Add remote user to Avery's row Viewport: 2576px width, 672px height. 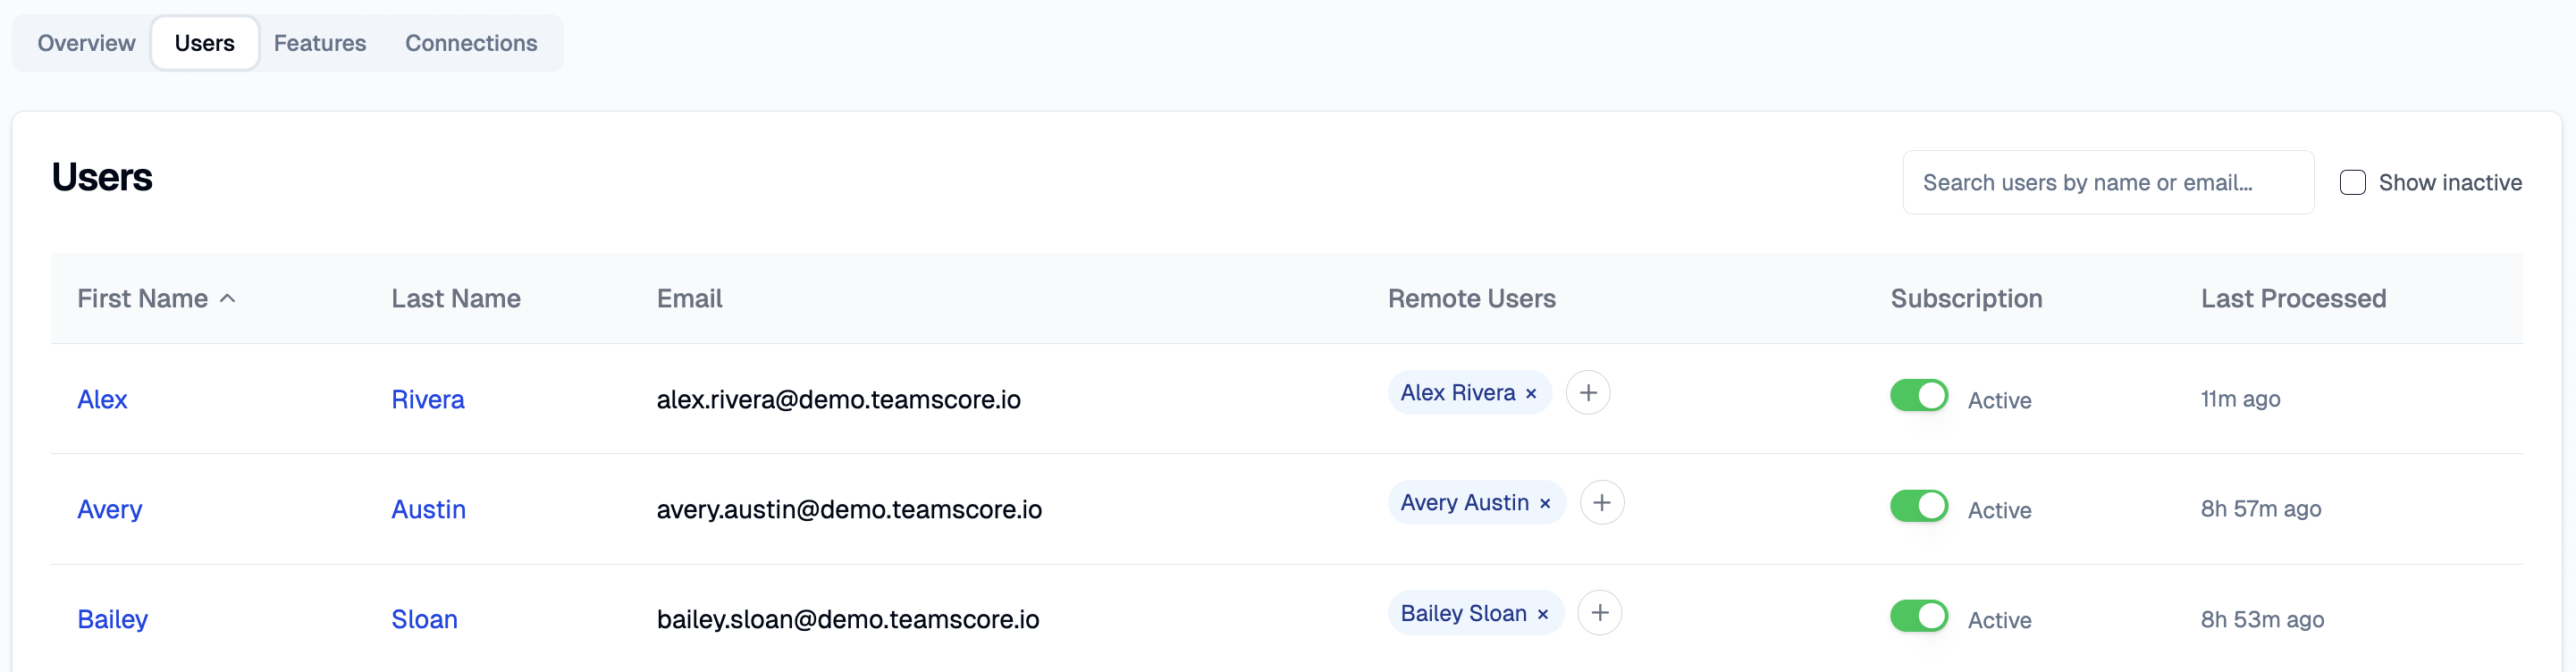[1601, 503]
